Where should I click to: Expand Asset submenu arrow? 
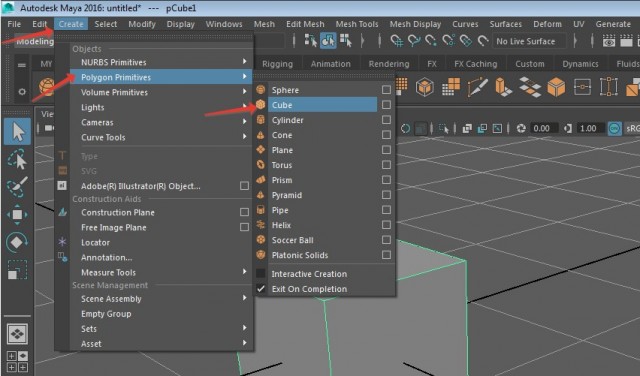click(244, 343)
